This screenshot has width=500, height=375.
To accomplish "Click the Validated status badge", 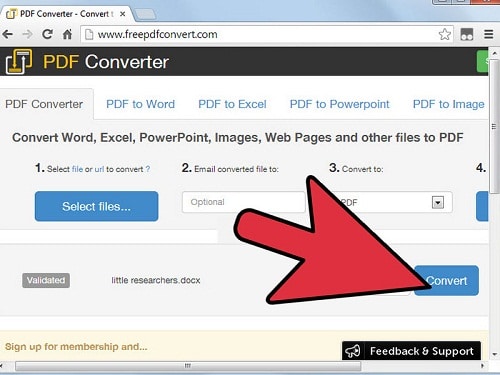I will [46, 280].
